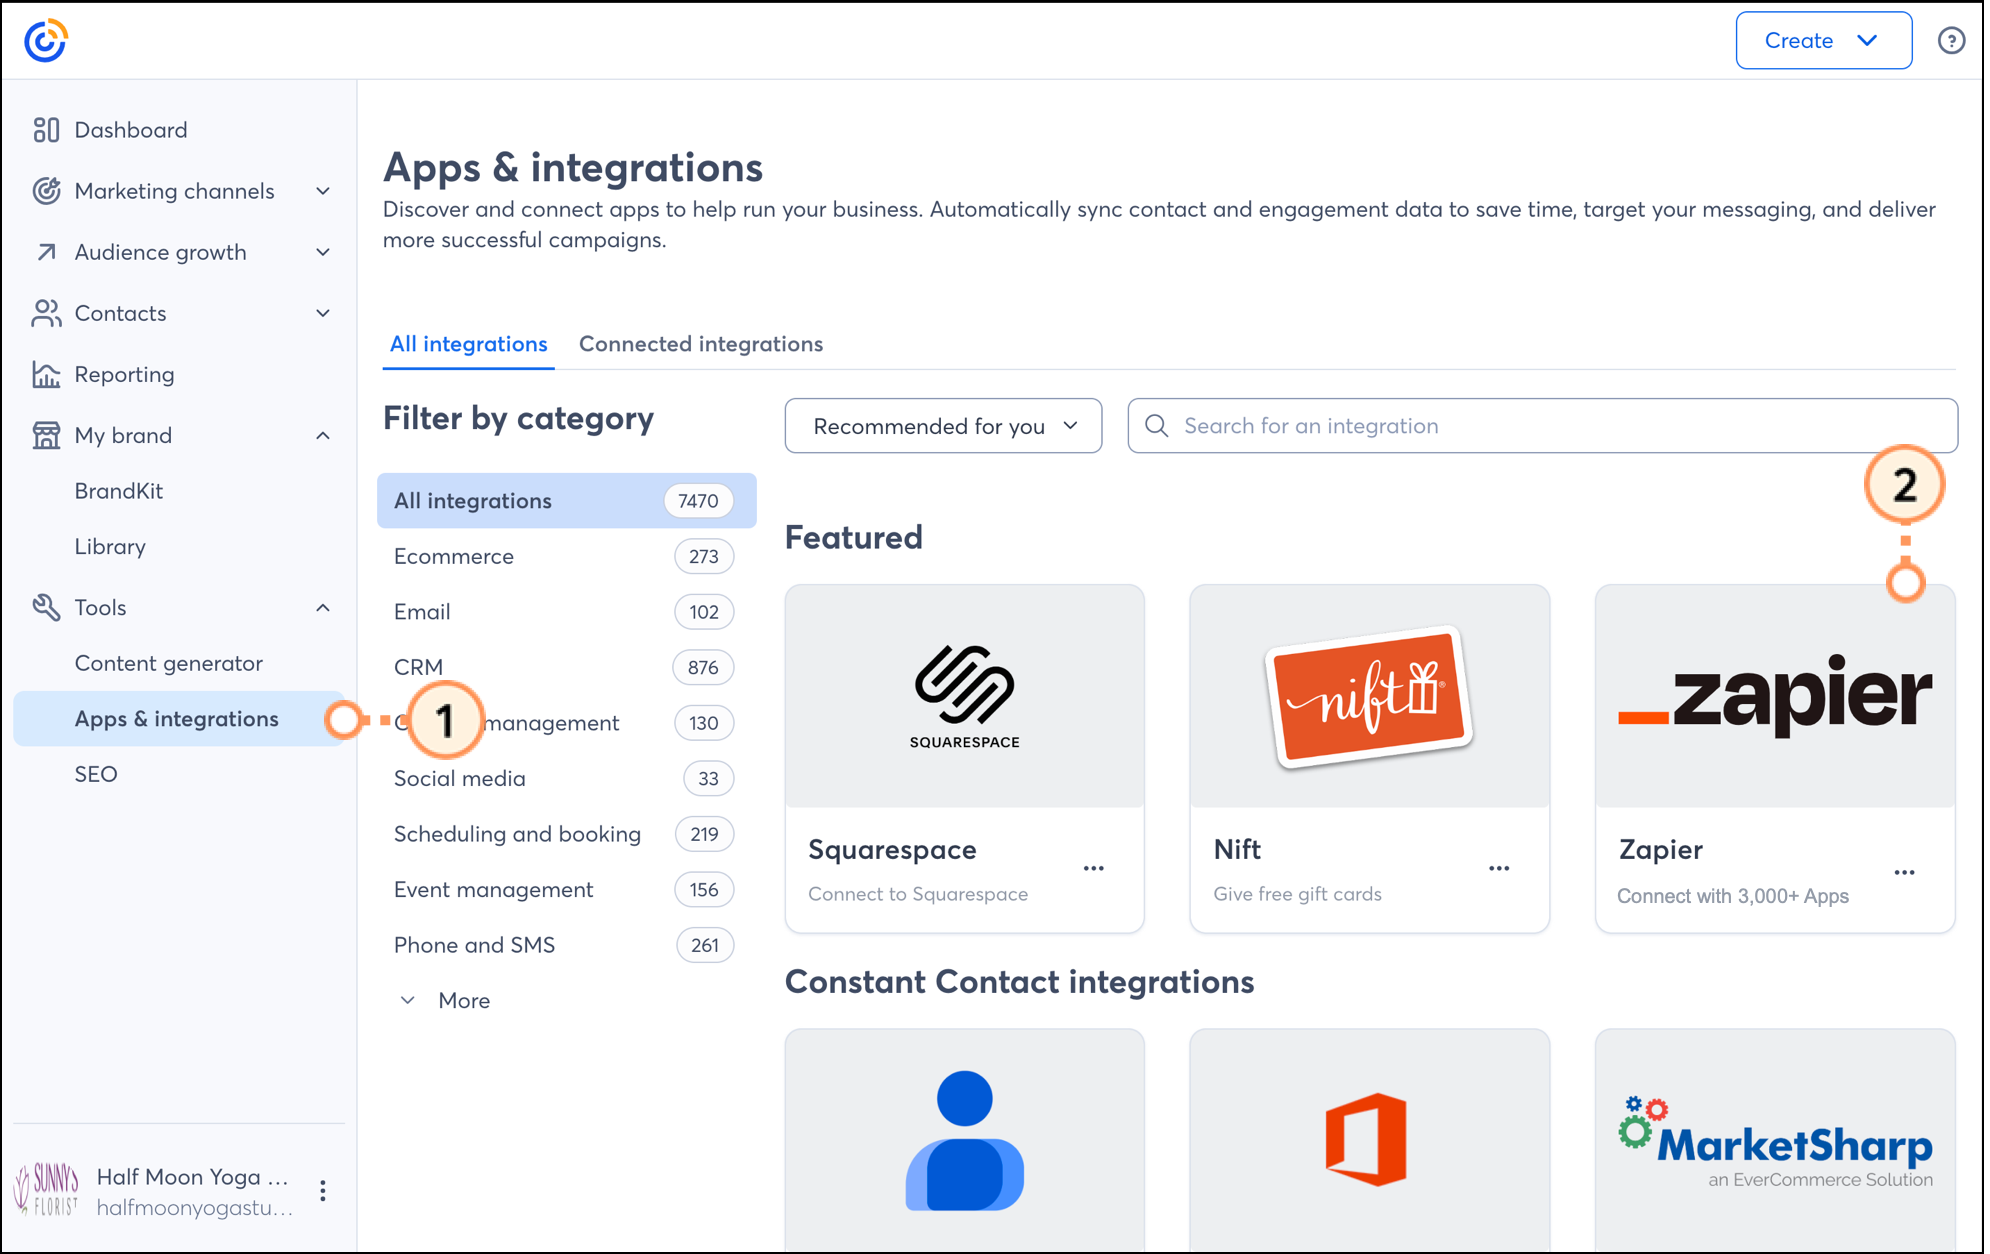Click the Search for an integration field
Viewport: 1990px width, 1254px height.
point(1542,426)
